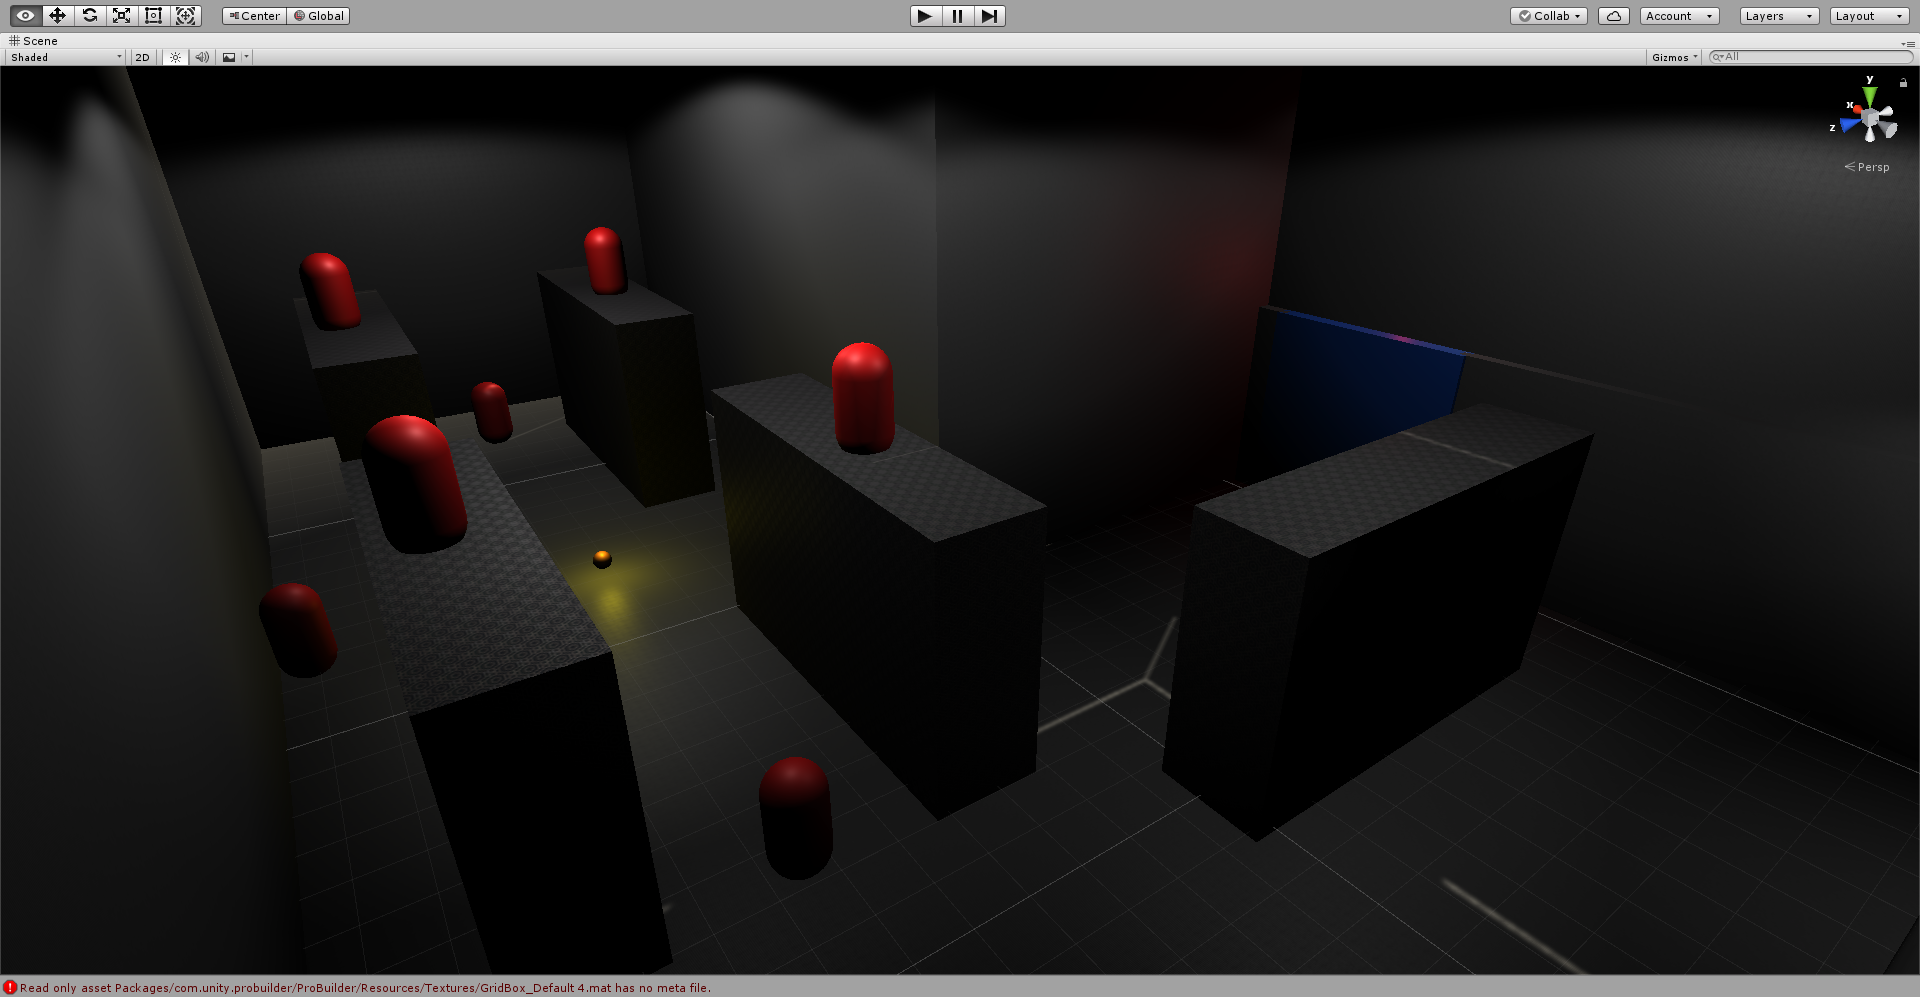Select the Rect transform tool
The image size is (1920, 997).
(x=154, y=16)
